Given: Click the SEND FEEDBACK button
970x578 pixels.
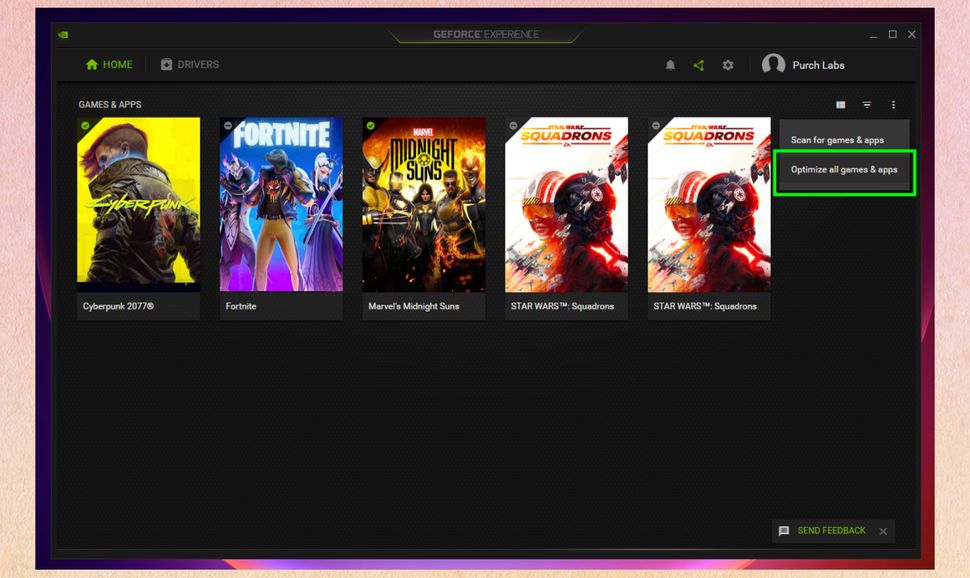Looking at the screenshot, I should (832, 531).
